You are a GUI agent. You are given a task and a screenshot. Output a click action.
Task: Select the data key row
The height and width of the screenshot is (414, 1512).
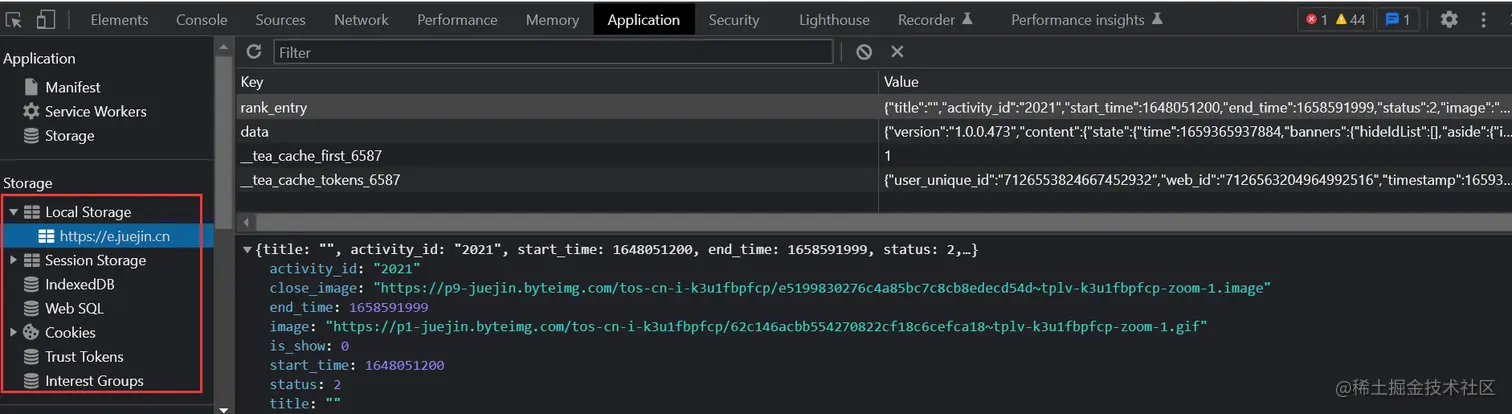click(x=557, y=131)
